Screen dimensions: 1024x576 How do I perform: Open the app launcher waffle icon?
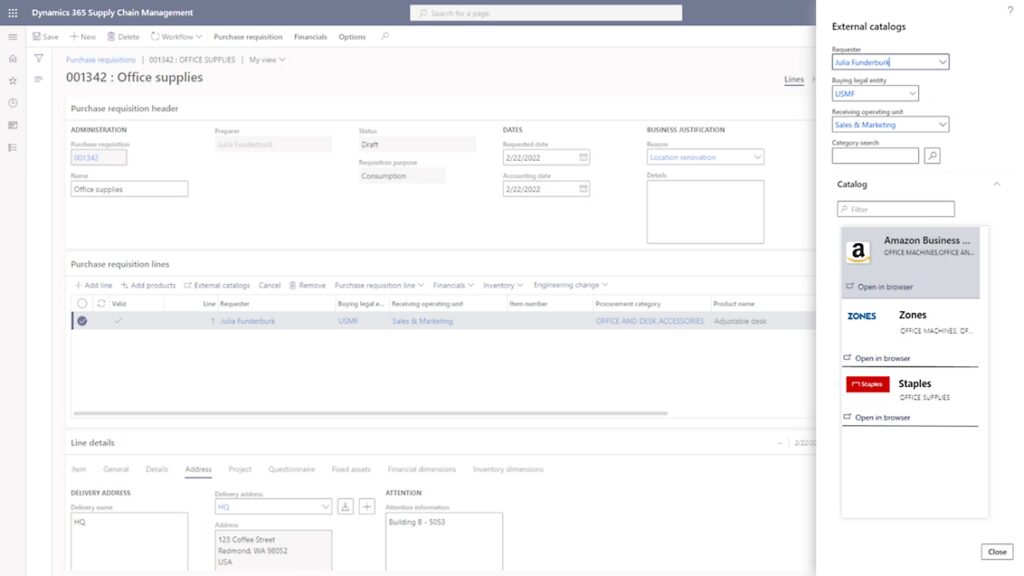coord(13,12)
